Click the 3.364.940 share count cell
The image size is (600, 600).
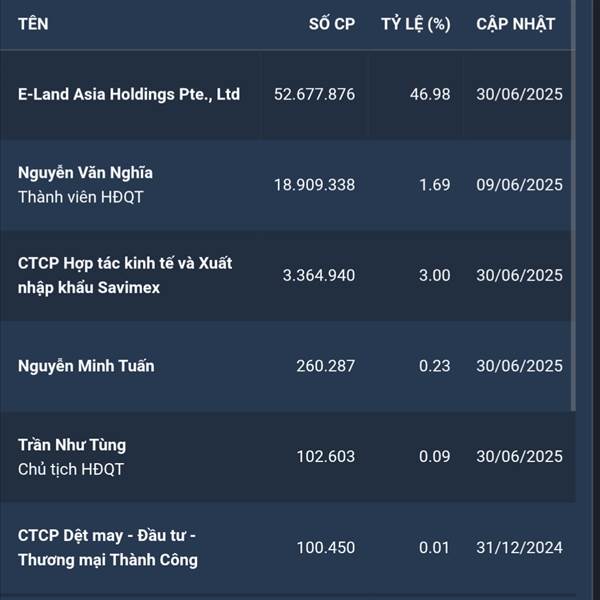[319, 276]
